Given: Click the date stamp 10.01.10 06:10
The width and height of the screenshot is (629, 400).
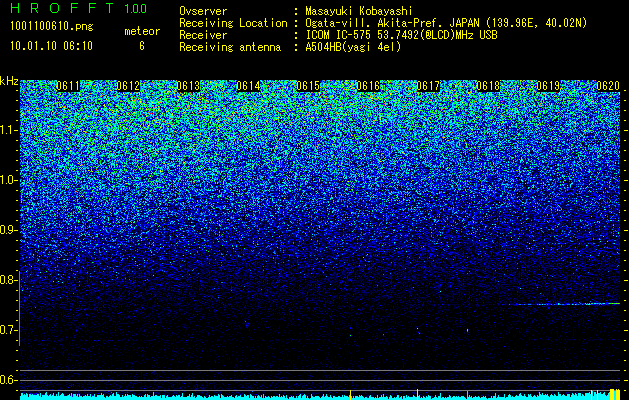Looking at the screenshot, I should coord(52,46).
